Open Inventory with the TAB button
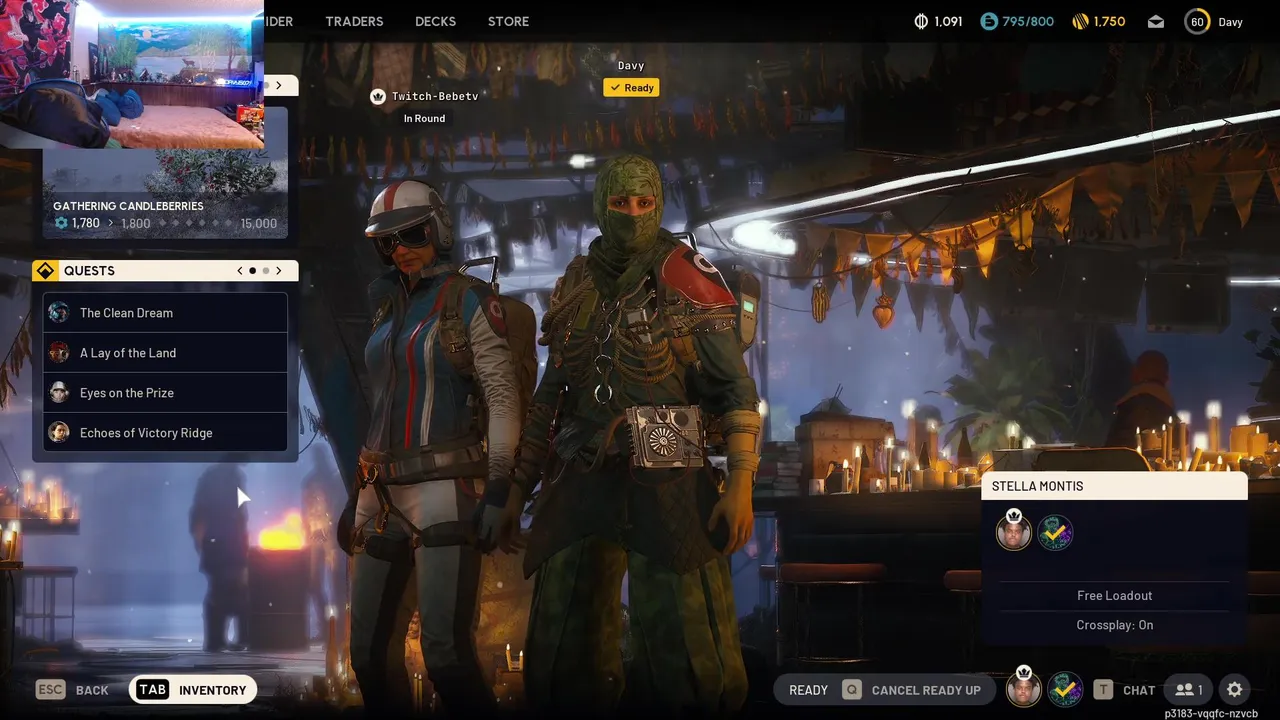 [x=193, y=690]
